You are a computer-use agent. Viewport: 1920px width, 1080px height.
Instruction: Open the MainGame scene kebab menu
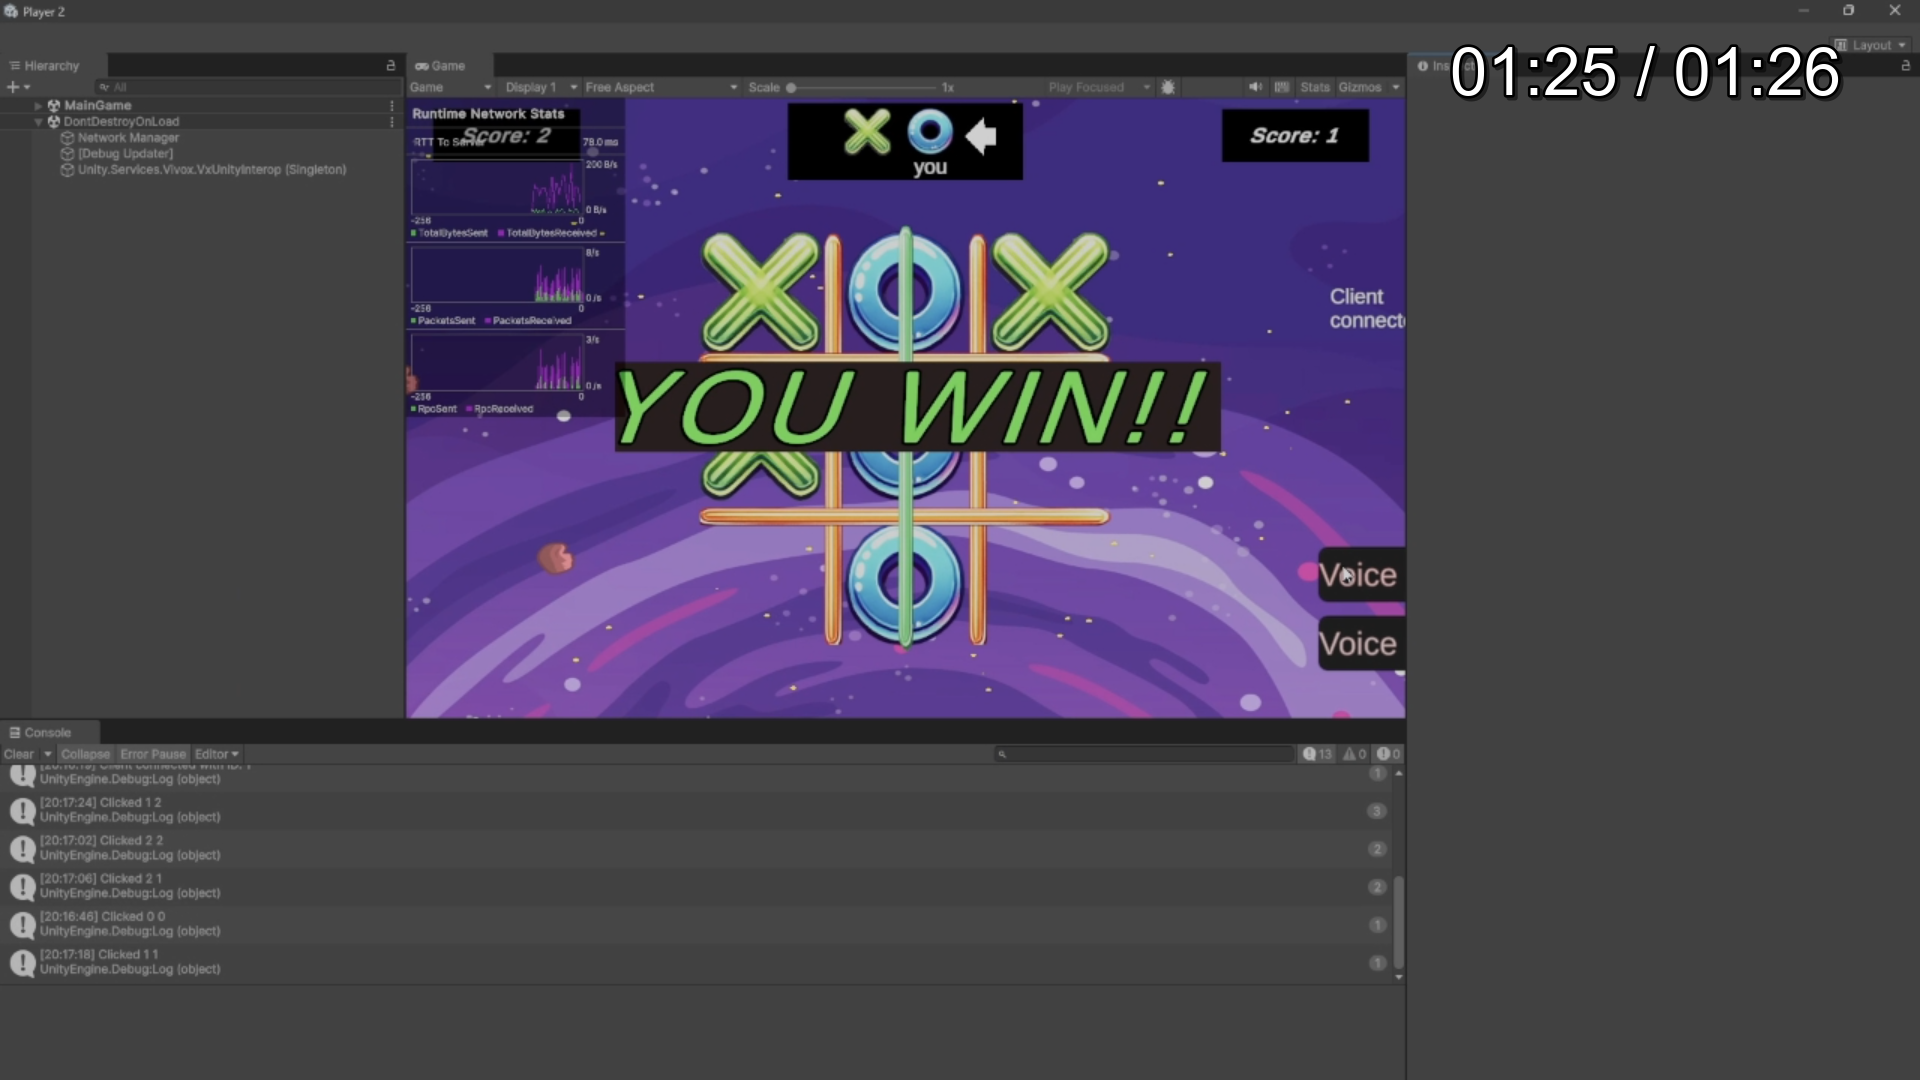pyautogui.click(x=392, y=105)
